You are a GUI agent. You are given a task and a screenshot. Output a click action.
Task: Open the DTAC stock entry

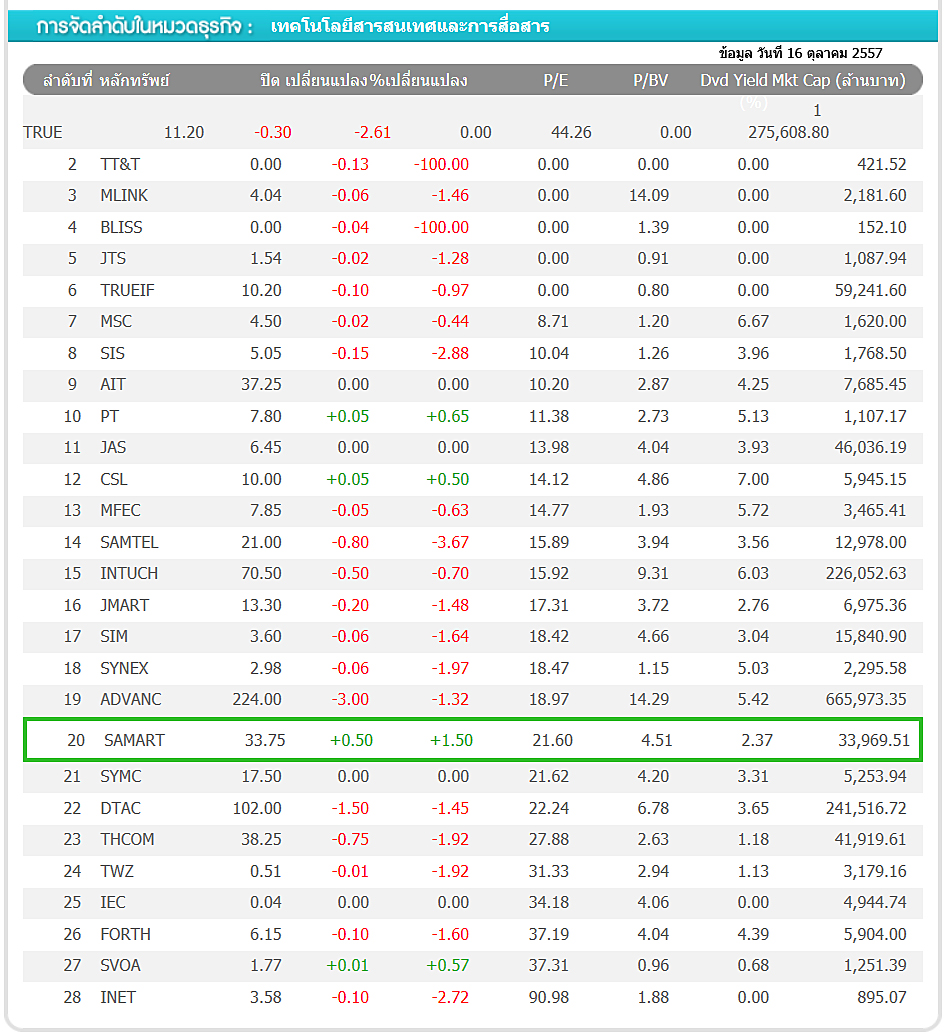tap(120, 808)
